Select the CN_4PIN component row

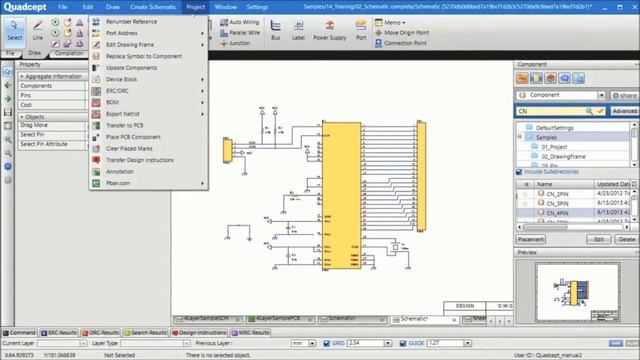coord(574,213)
